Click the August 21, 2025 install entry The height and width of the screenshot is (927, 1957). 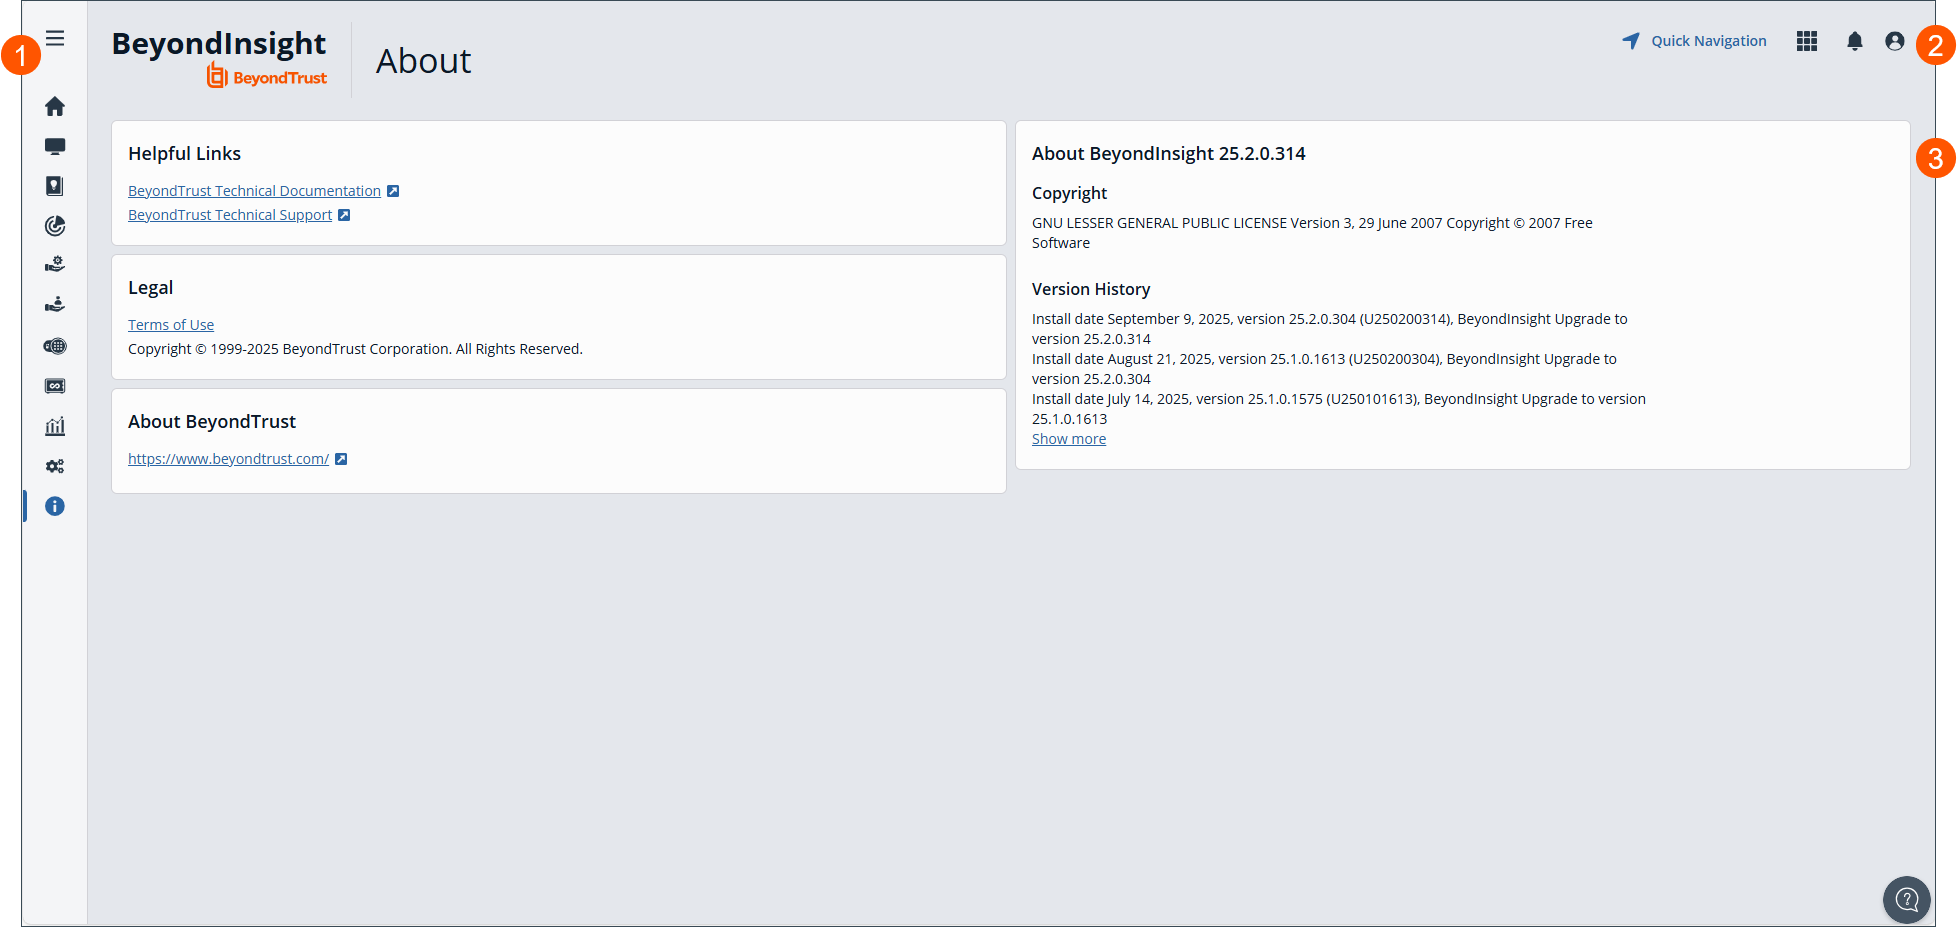1324,369
